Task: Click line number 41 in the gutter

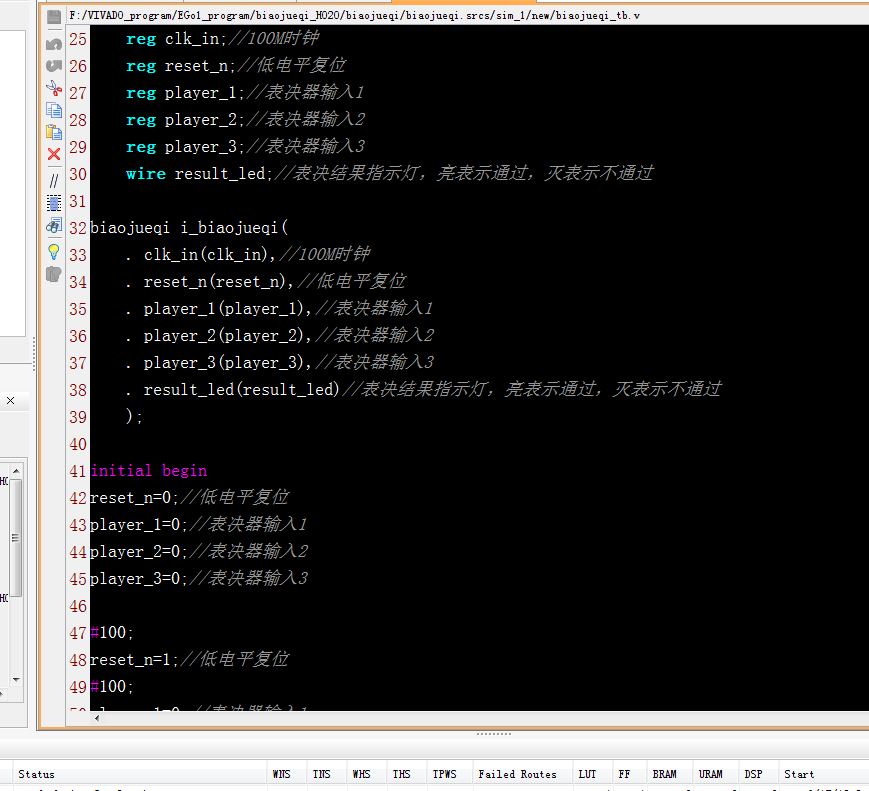Action: [78, 470]
